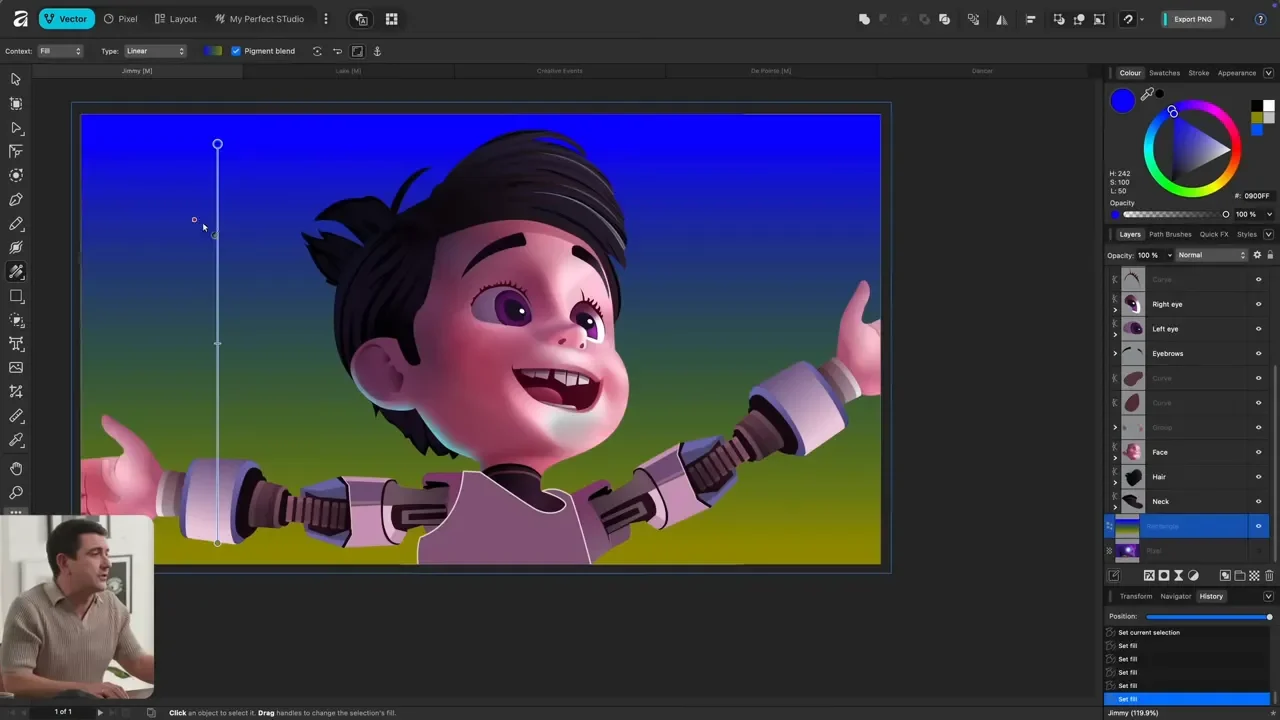
Task: Choose the Rectangle shape tool
Action: [16, 297]
